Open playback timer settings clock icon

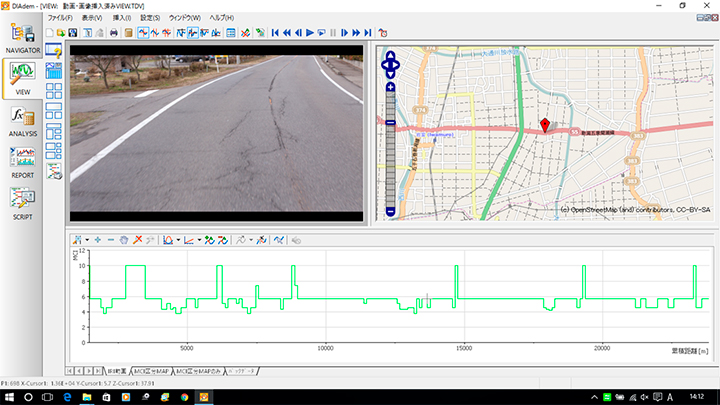pyautogui.click(x=382, y=33)
